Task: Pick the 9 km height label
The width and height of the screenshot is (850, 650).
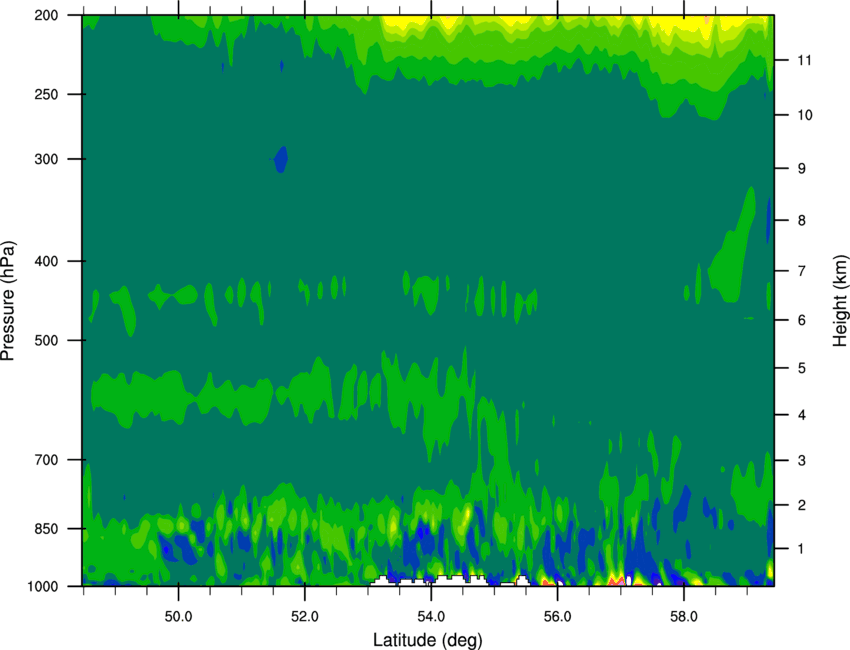Action: [x=802, y=169]
